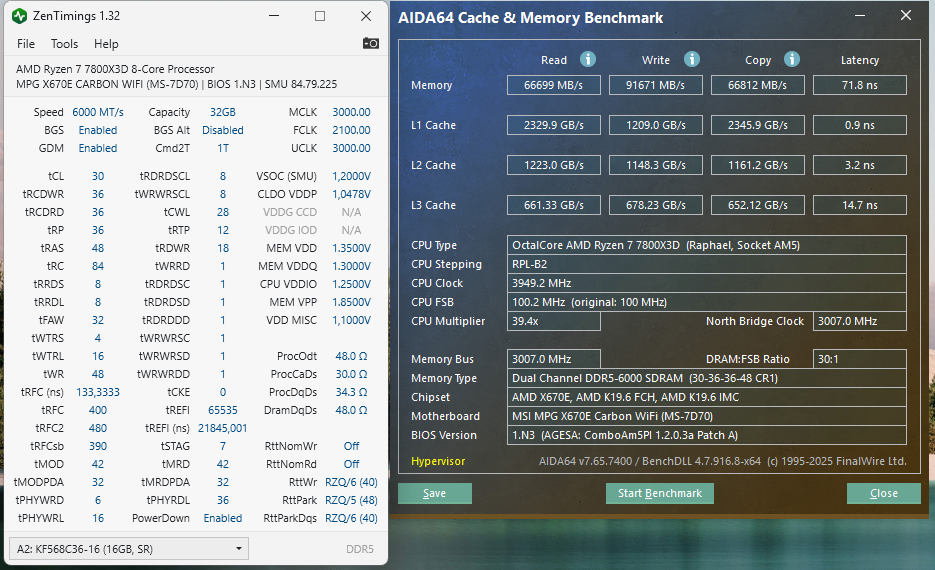Click the Cmd2T value 1T

click(222, 148)
